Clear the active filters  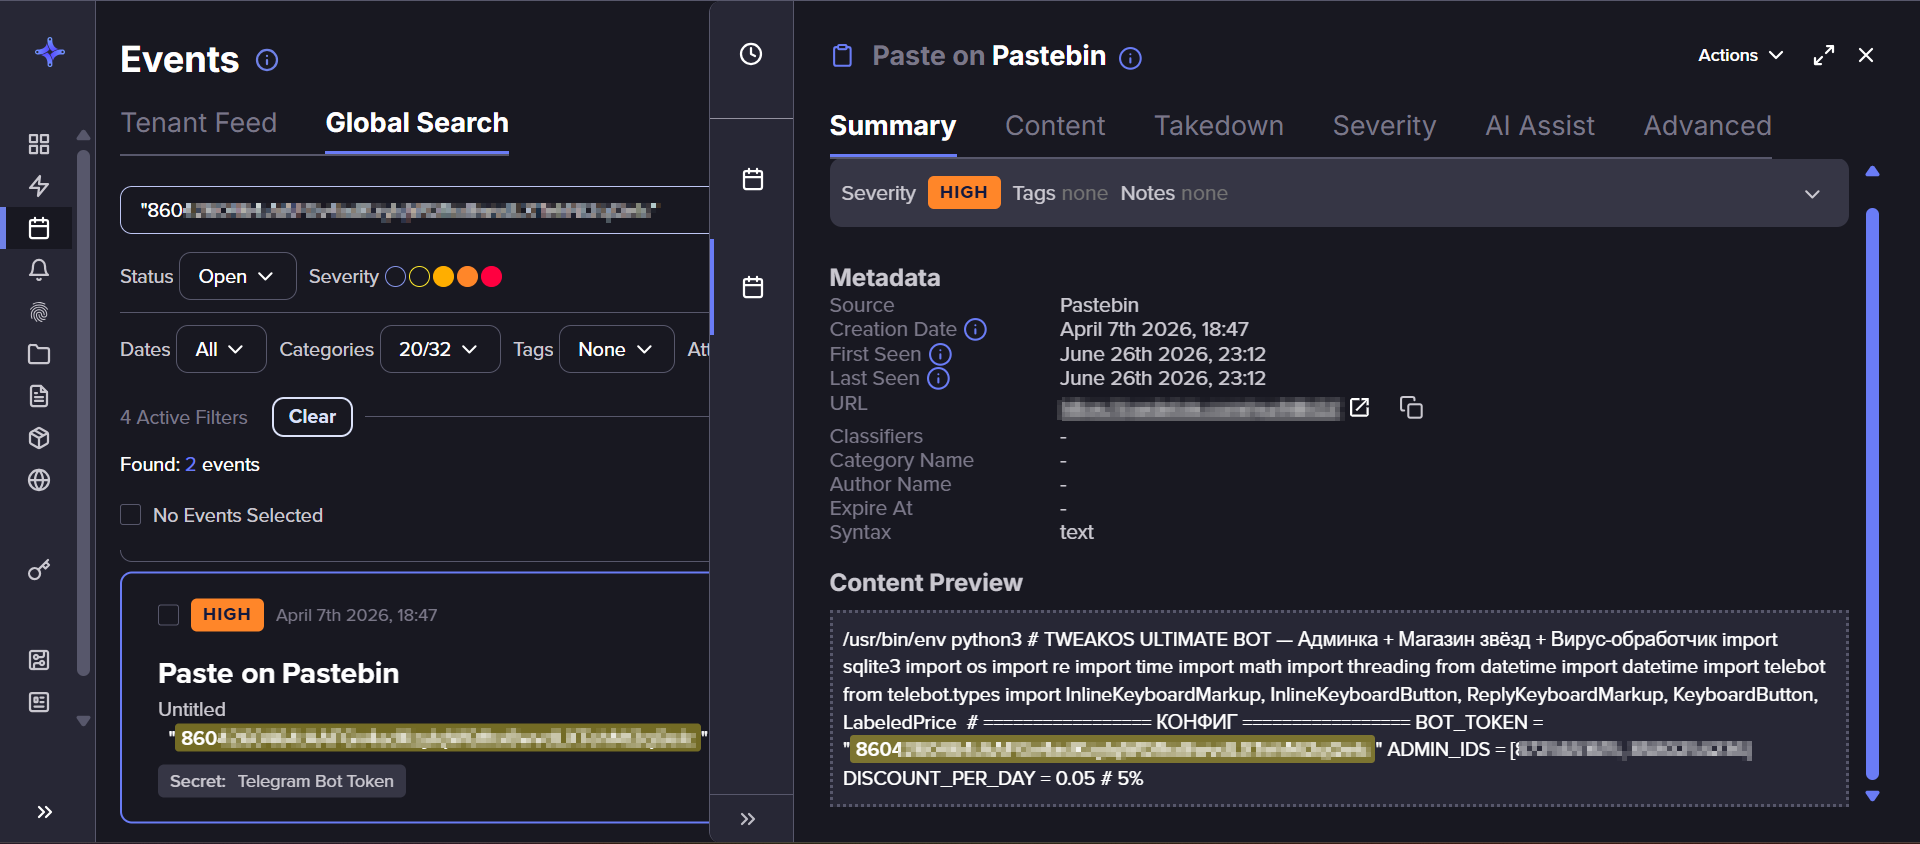(x=312, y=417)
